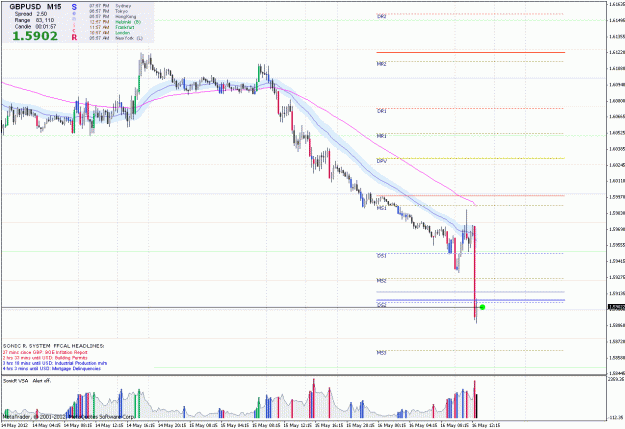Click the Tokyo session clock row

(x=108, y=11)
